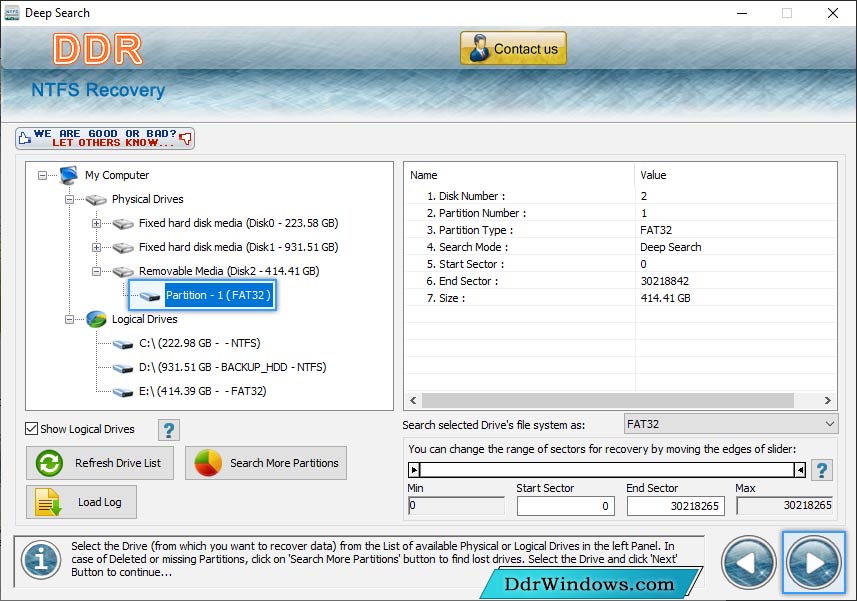Collapse Removable Media Disk2 node
The width and height of the screenshot is (857, 601).
pyautogui.click(x=96, y=272)
